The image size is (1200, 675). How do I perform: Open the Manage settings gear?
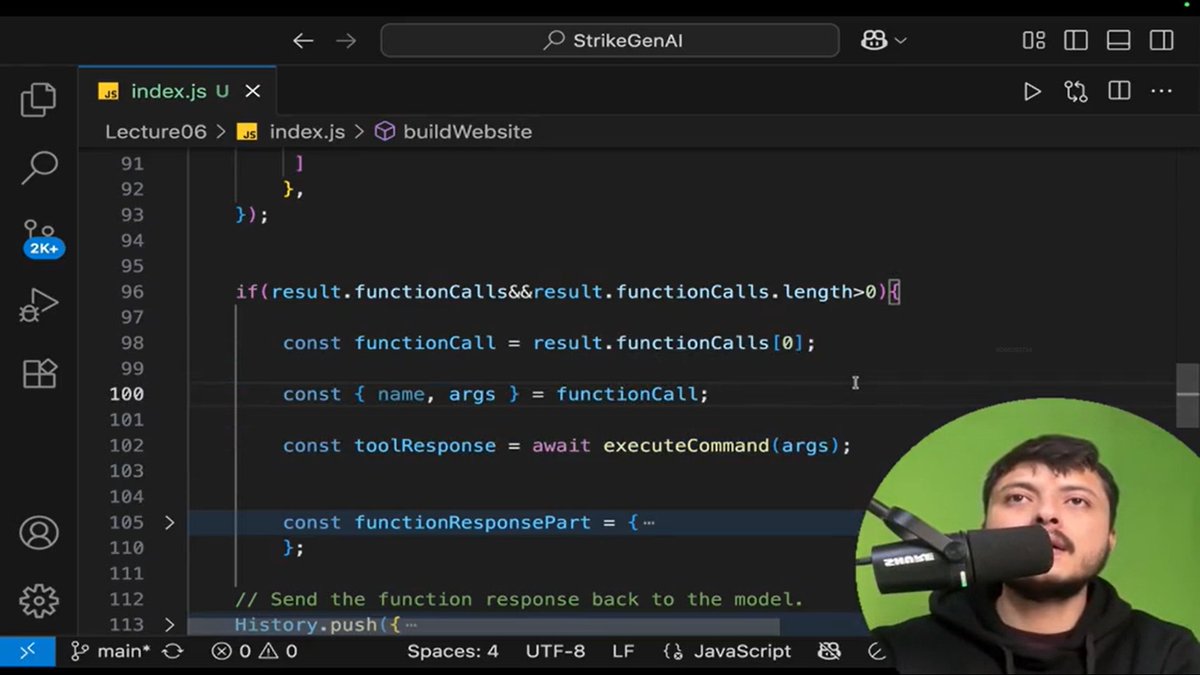pos(38,600)
